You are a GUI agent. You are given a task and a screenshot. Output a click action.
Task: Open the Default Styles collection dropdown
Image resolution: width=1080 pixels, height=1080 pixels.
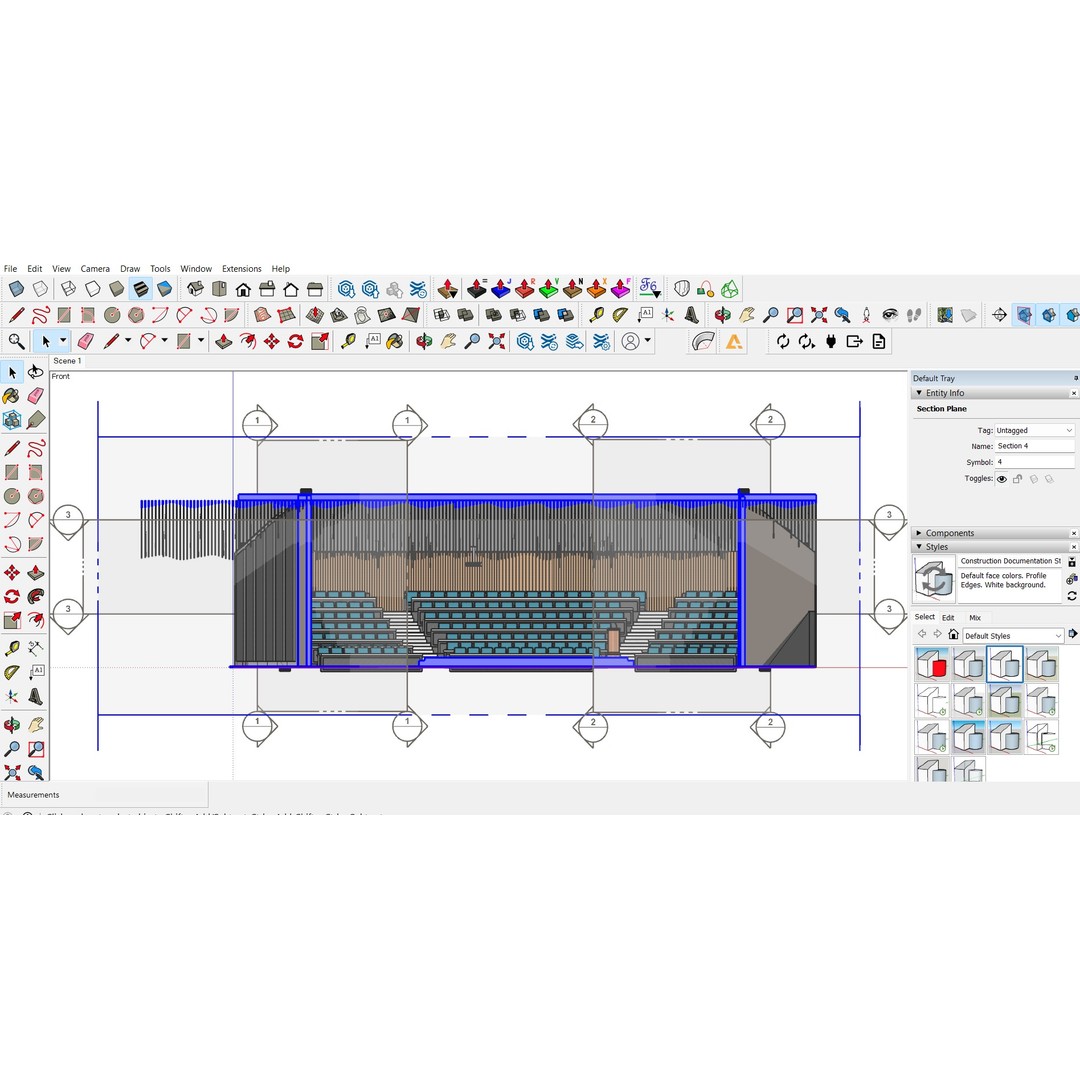point(1012,635)
